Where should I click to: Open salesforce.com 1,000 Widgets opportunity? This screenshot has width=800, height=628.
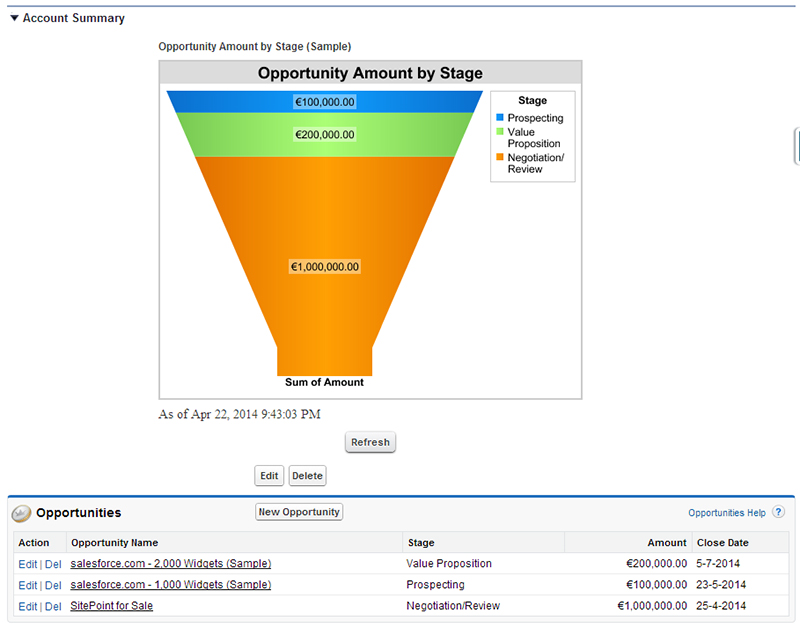[x=170, y=585]
